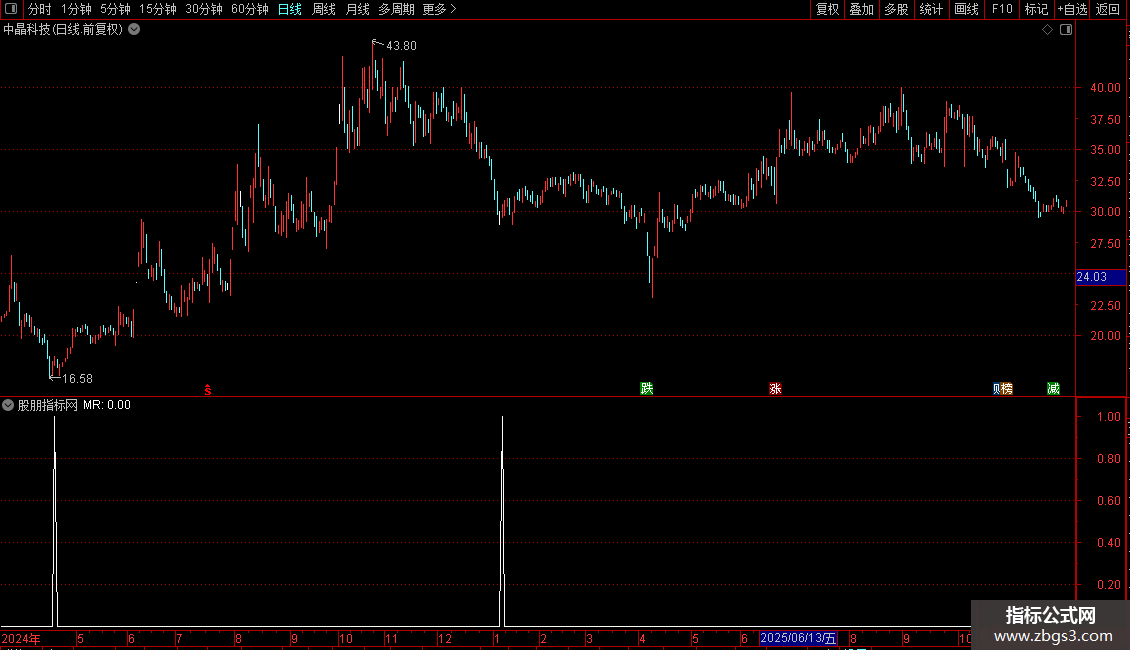Screen dimensions: 1130x650
Task: Click the orange 榜 event marker
Action: [x=1007, y=389]
